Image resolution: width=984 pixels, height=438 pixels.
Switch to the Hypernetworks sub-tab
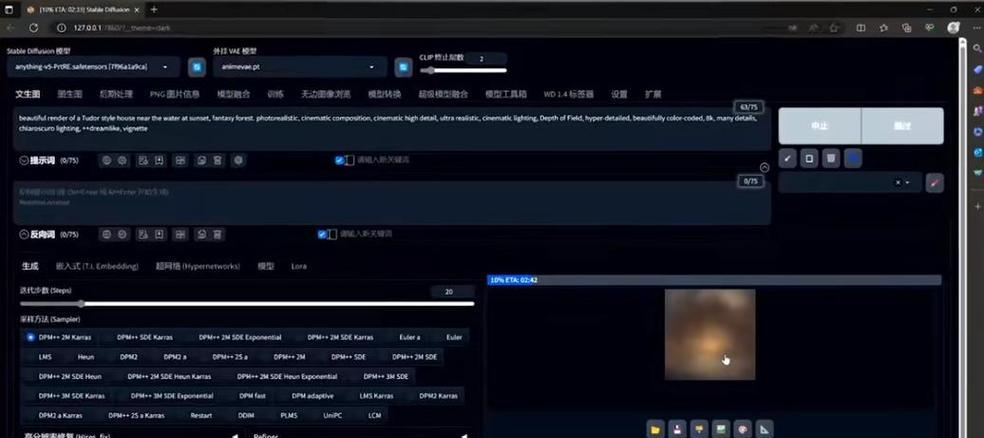pos(198,266)
